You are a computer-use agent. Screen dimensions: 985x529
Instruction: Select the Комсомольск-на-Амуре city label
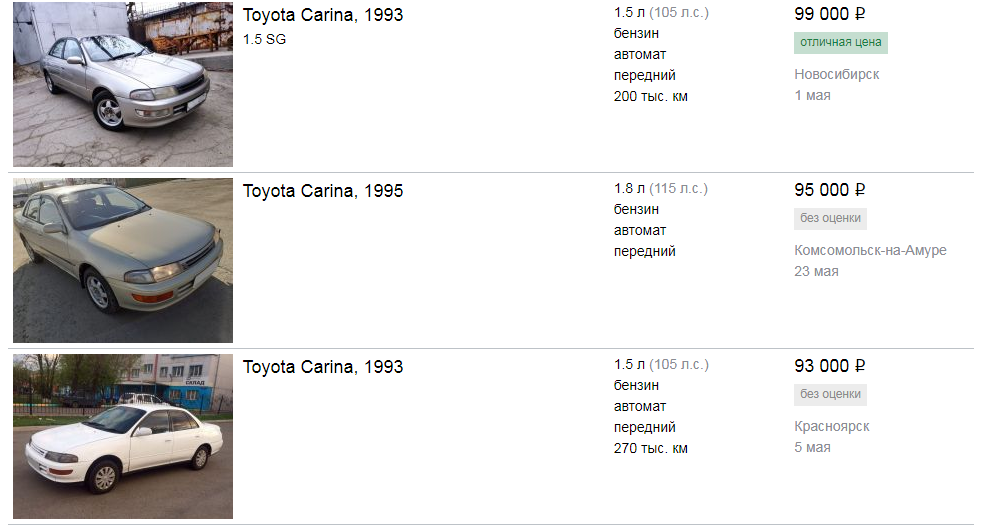[870, 250]
